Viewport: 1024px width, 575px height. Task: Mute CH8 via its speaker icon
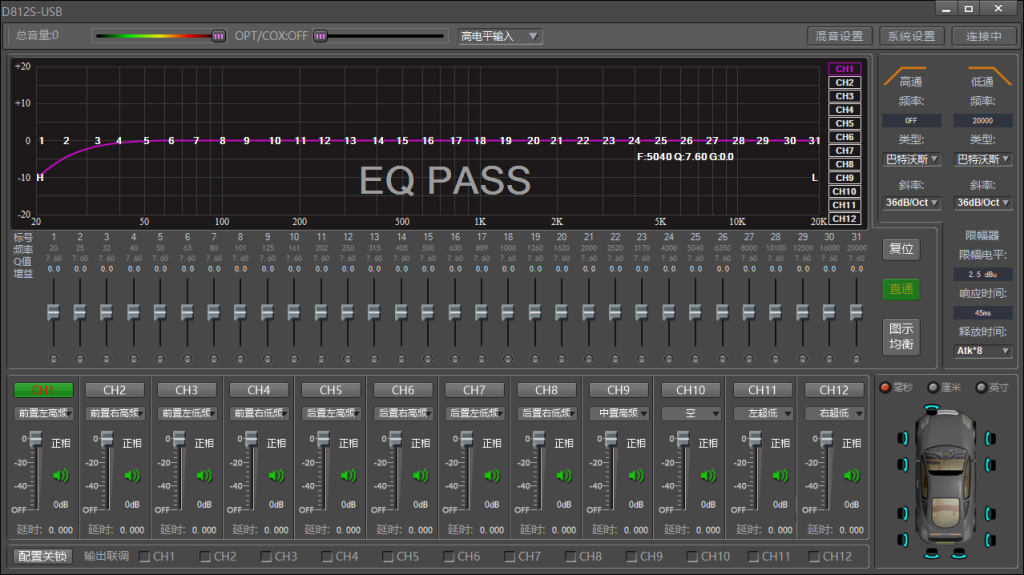(564, 476)
